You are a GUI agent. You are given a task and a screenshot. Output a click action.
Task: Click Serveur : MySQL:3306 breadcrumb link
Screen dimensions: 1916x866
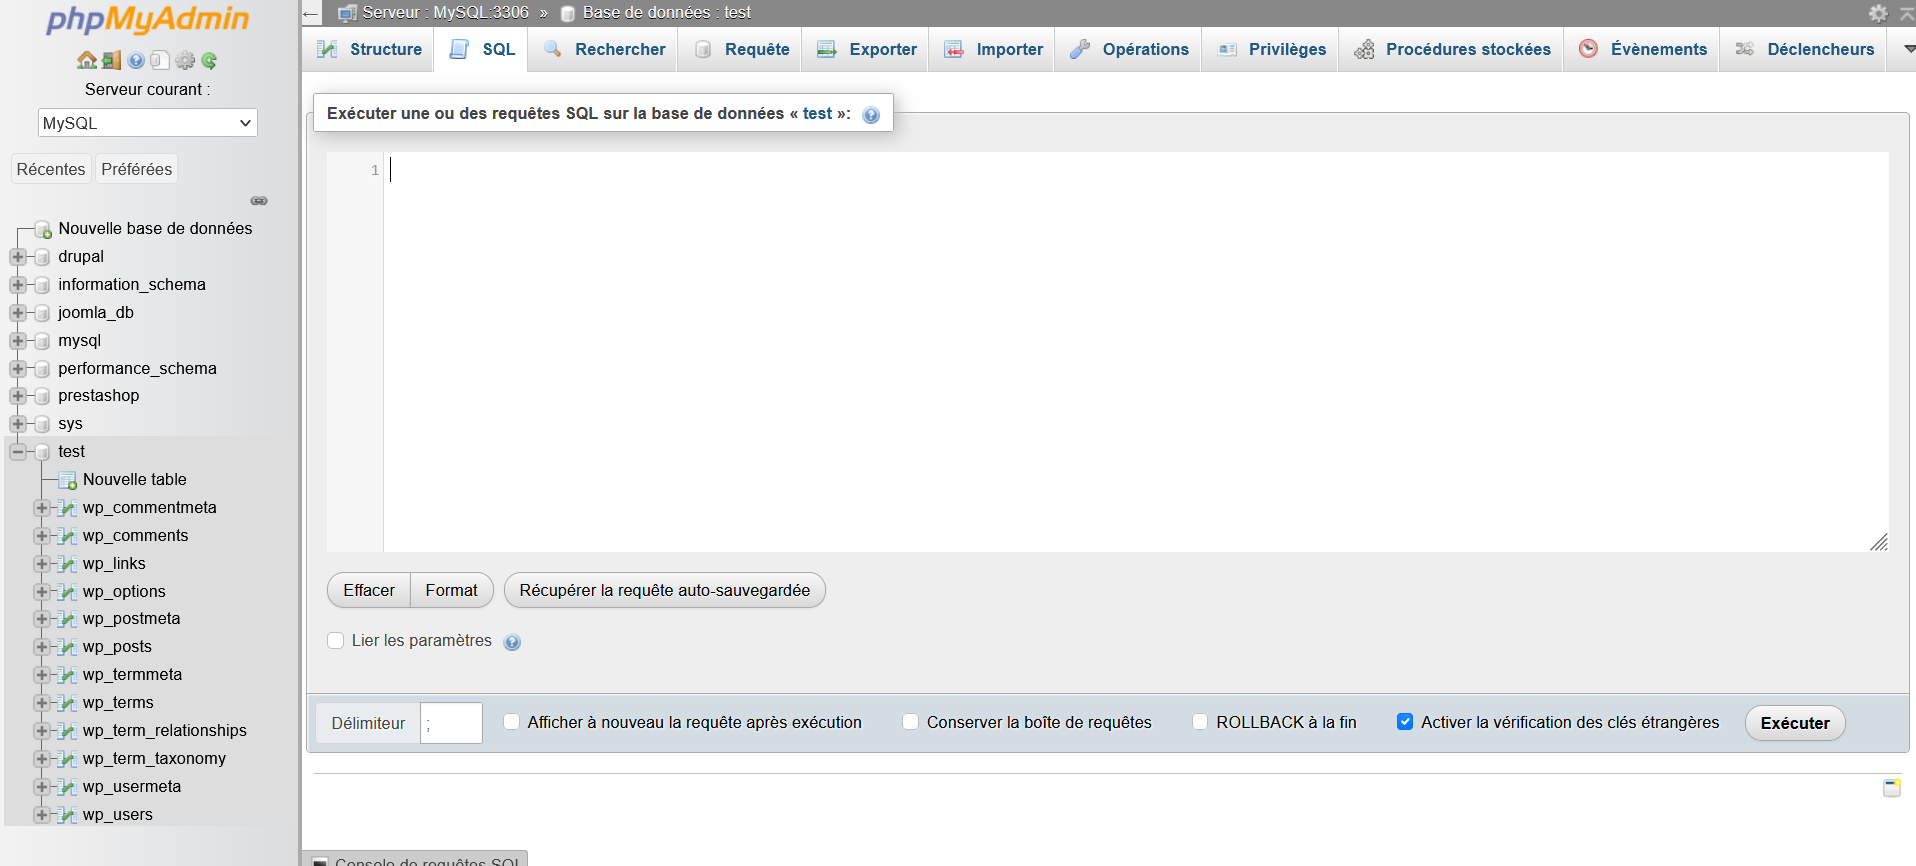[x=445, y=13]
